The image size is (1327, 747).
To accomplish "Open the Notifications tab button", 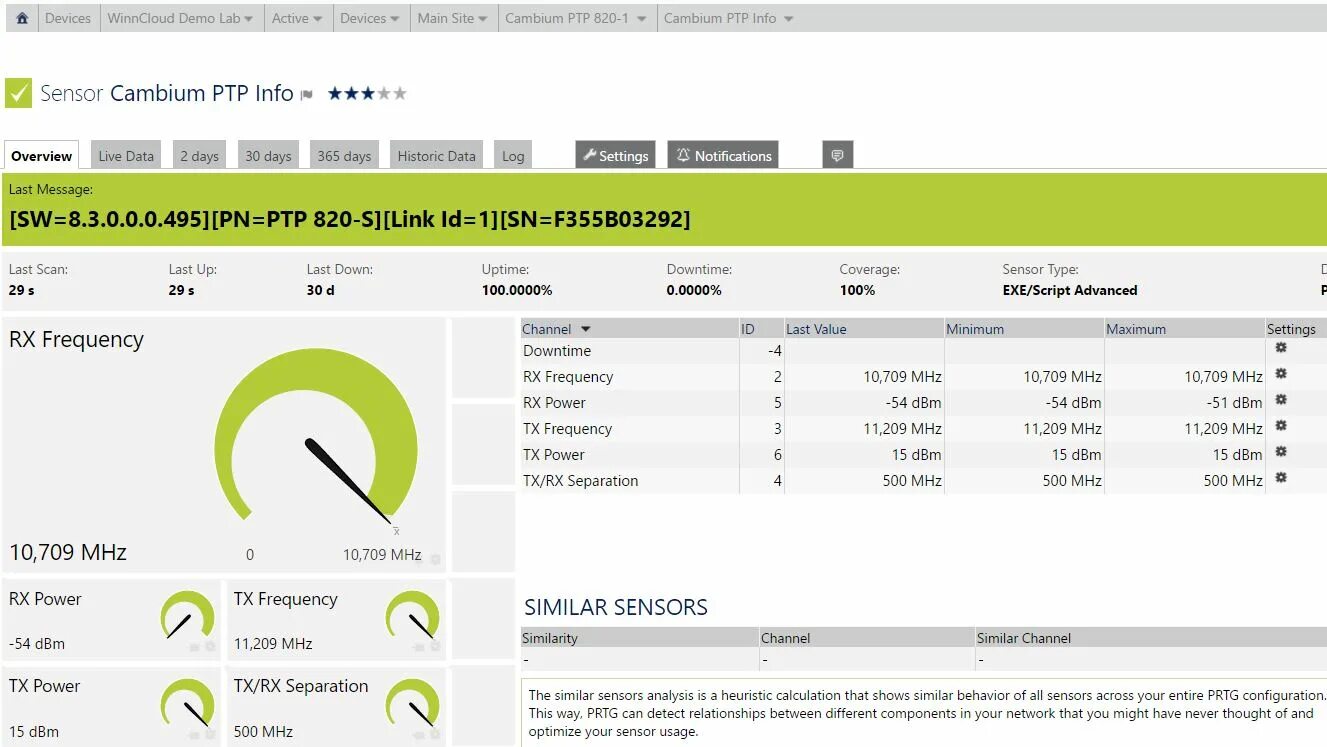I will point(723,155).
